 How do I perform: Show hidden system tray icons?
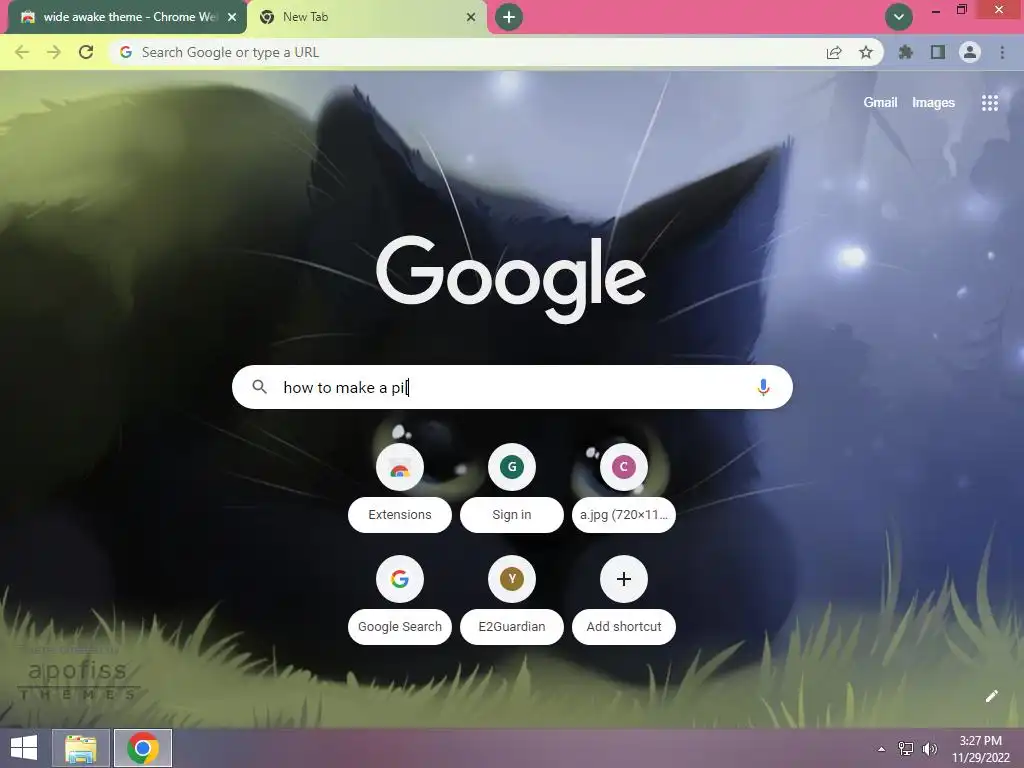point(882,749)
